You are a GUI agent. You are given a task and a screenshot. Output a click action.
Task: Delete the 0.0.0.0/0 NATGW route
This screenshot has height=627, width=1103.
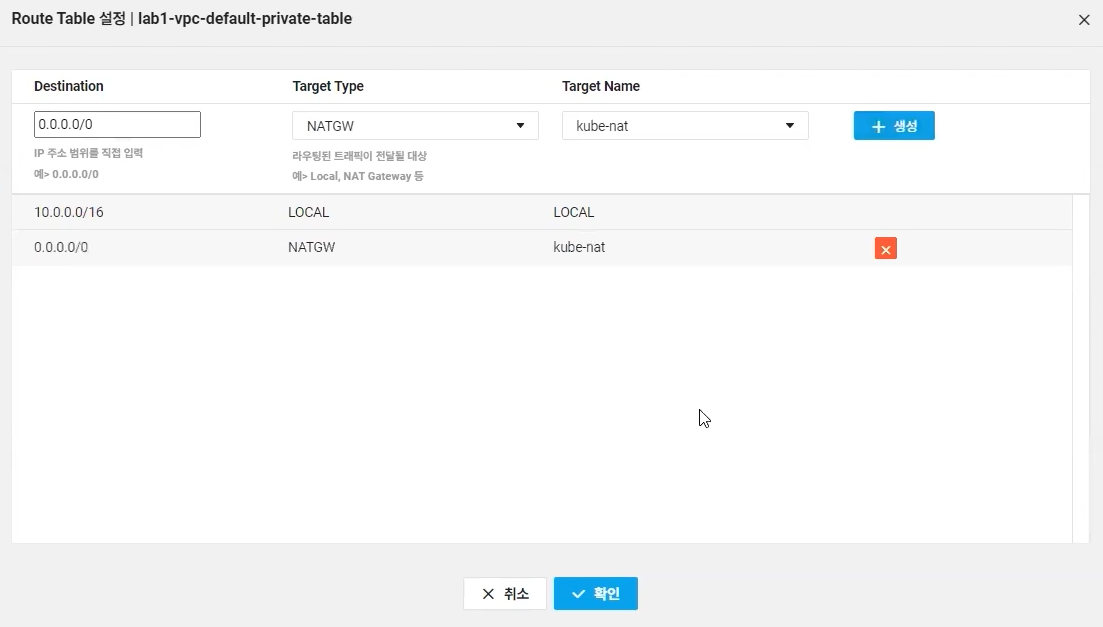(885, 249)
